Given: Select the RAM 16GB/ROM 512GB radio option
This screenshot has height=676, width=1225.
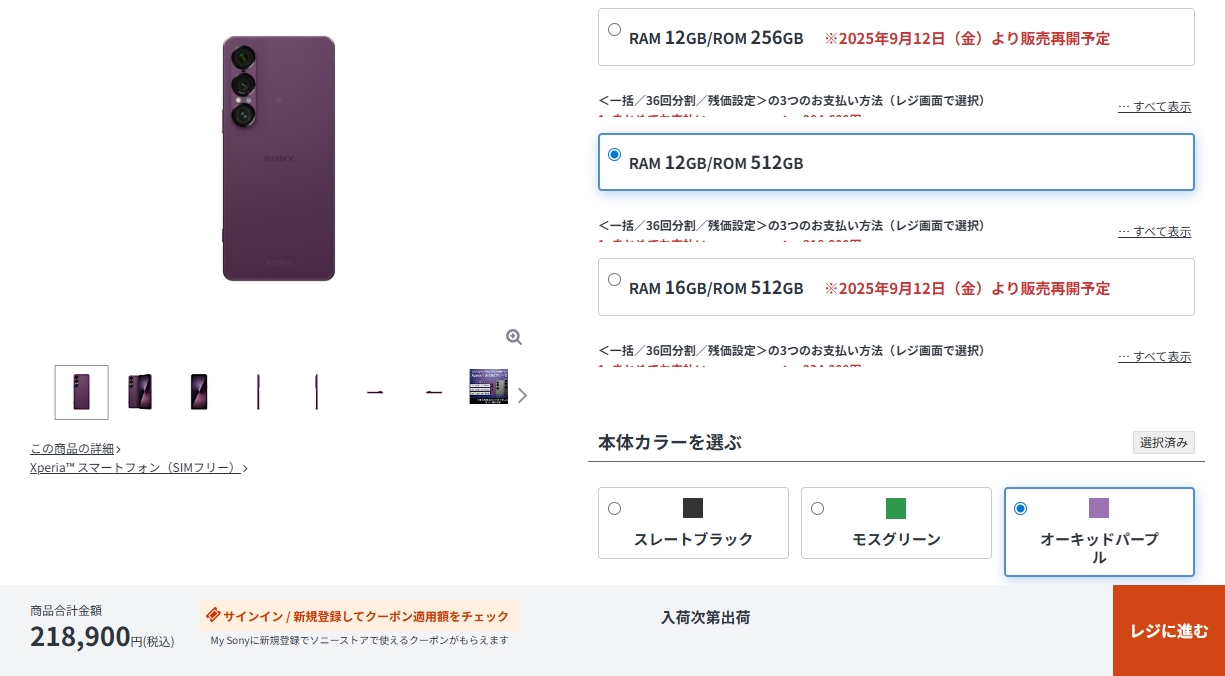Looking at the screenshot, I should [614, 280].
